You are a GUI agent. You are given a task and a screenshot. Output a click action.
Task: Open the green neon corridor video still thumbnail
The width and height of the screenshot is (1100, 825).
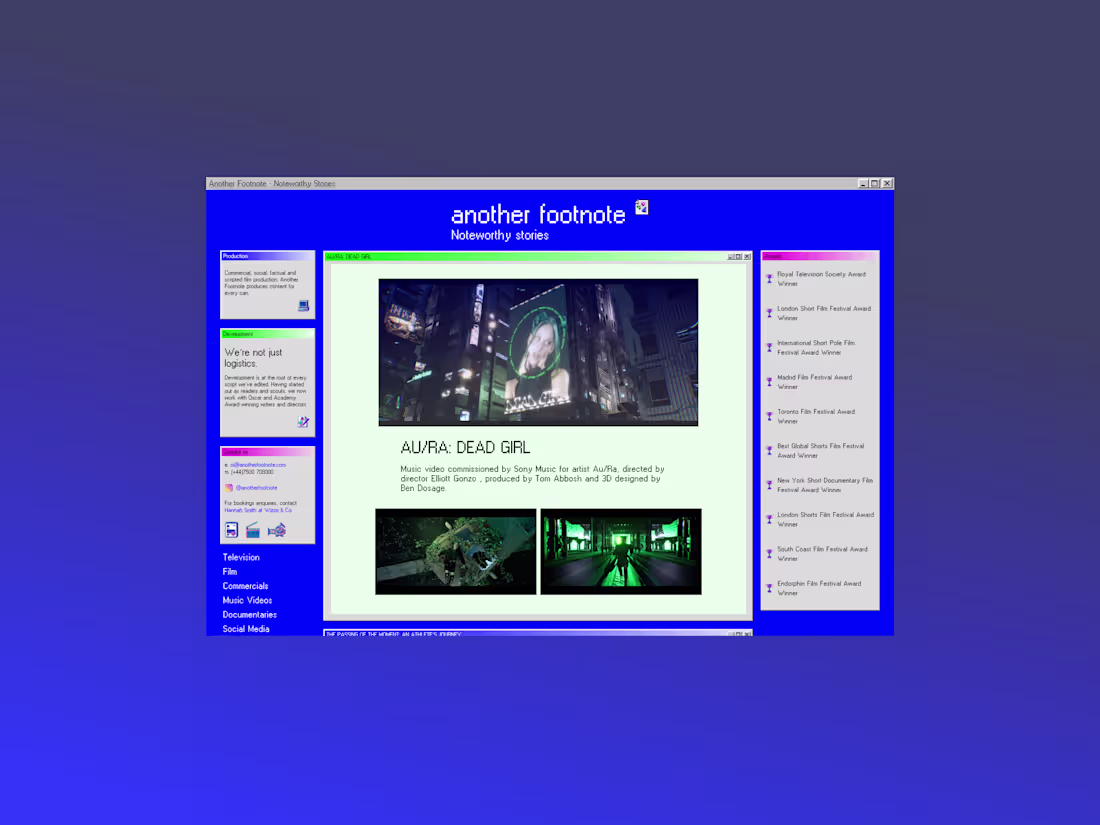621,551
